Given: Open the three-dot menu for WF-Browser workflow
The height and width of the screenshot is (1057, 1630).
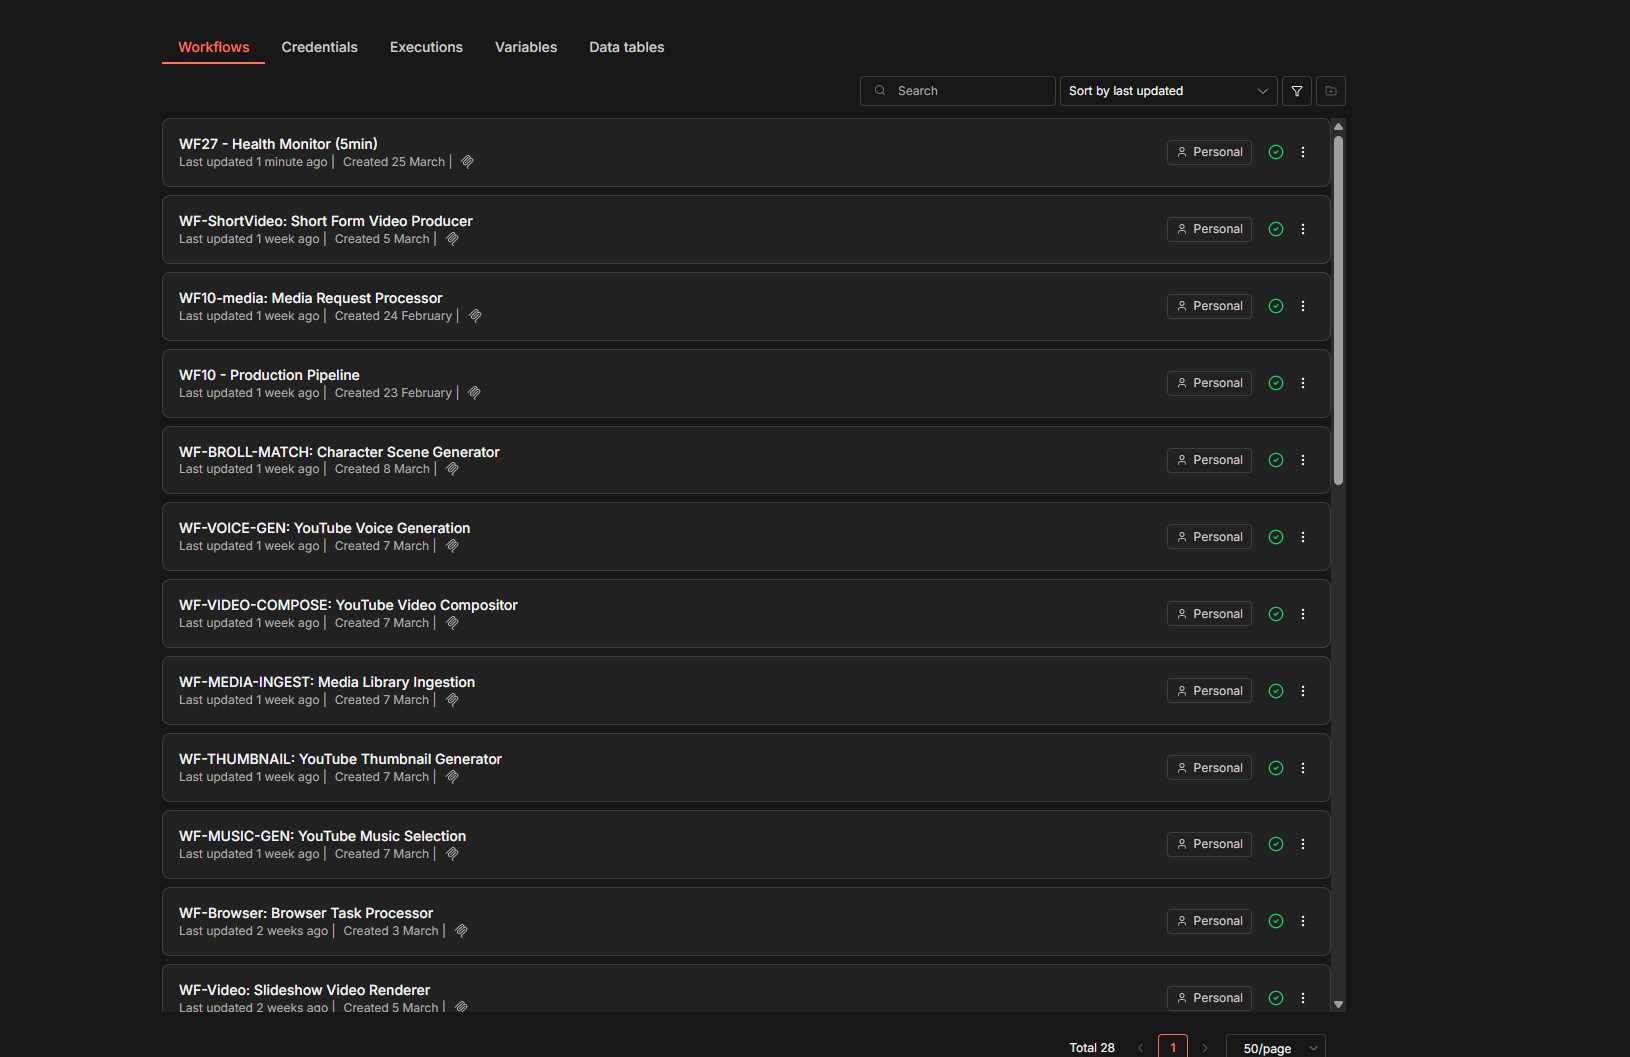Looking at the screenshot, I should coord(1303,920).
